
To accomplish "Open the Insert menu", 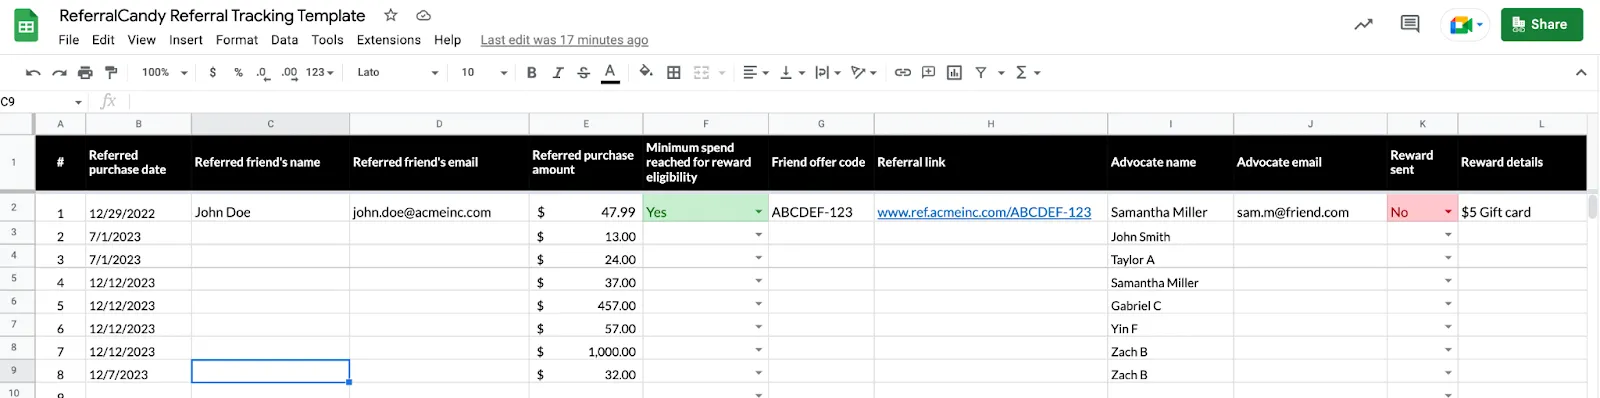I will coord(186,40).
